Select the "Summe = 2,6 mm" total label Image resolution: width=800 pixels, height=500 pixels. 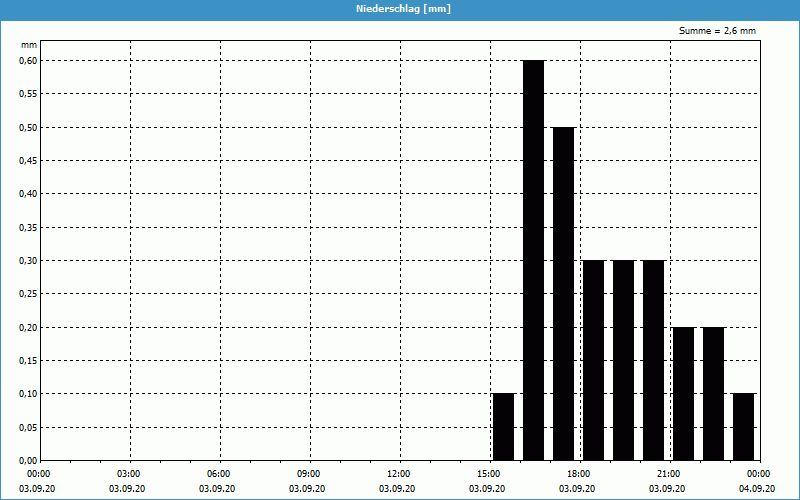(717, 31)
